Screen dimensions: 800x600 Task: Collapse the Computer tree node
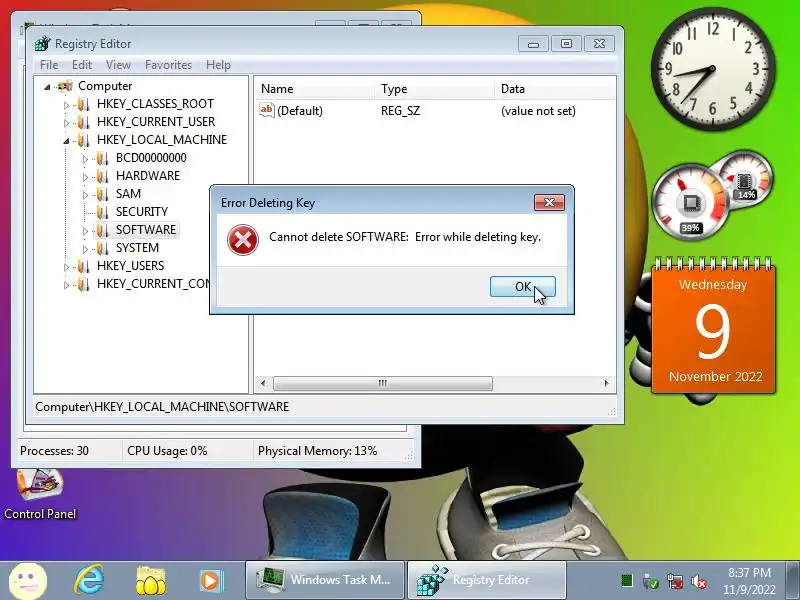[47, 87]
